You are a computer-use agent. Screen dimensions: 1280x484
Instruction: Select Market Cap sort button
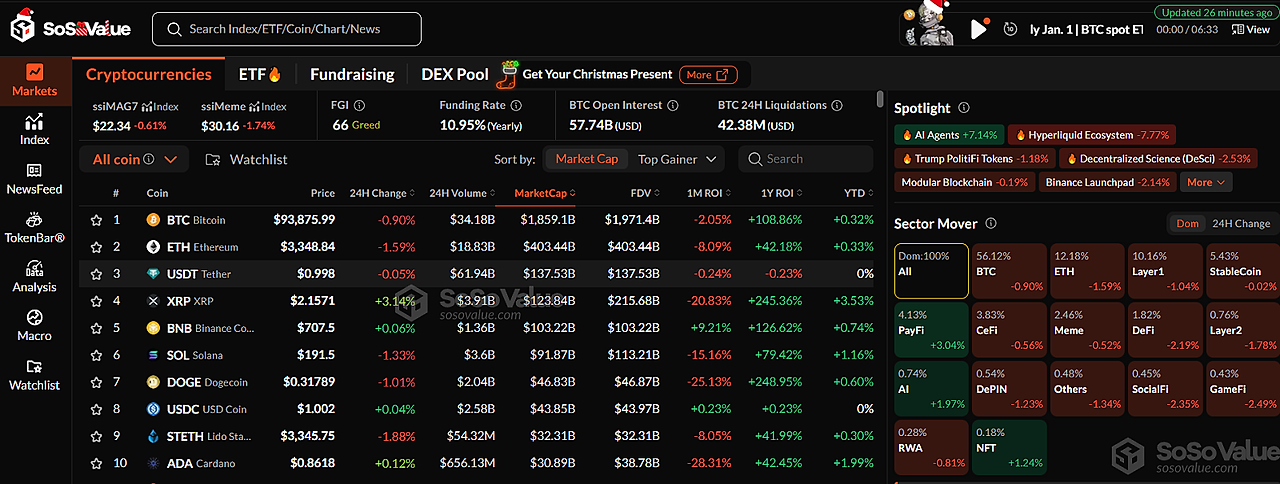(587, 159)
